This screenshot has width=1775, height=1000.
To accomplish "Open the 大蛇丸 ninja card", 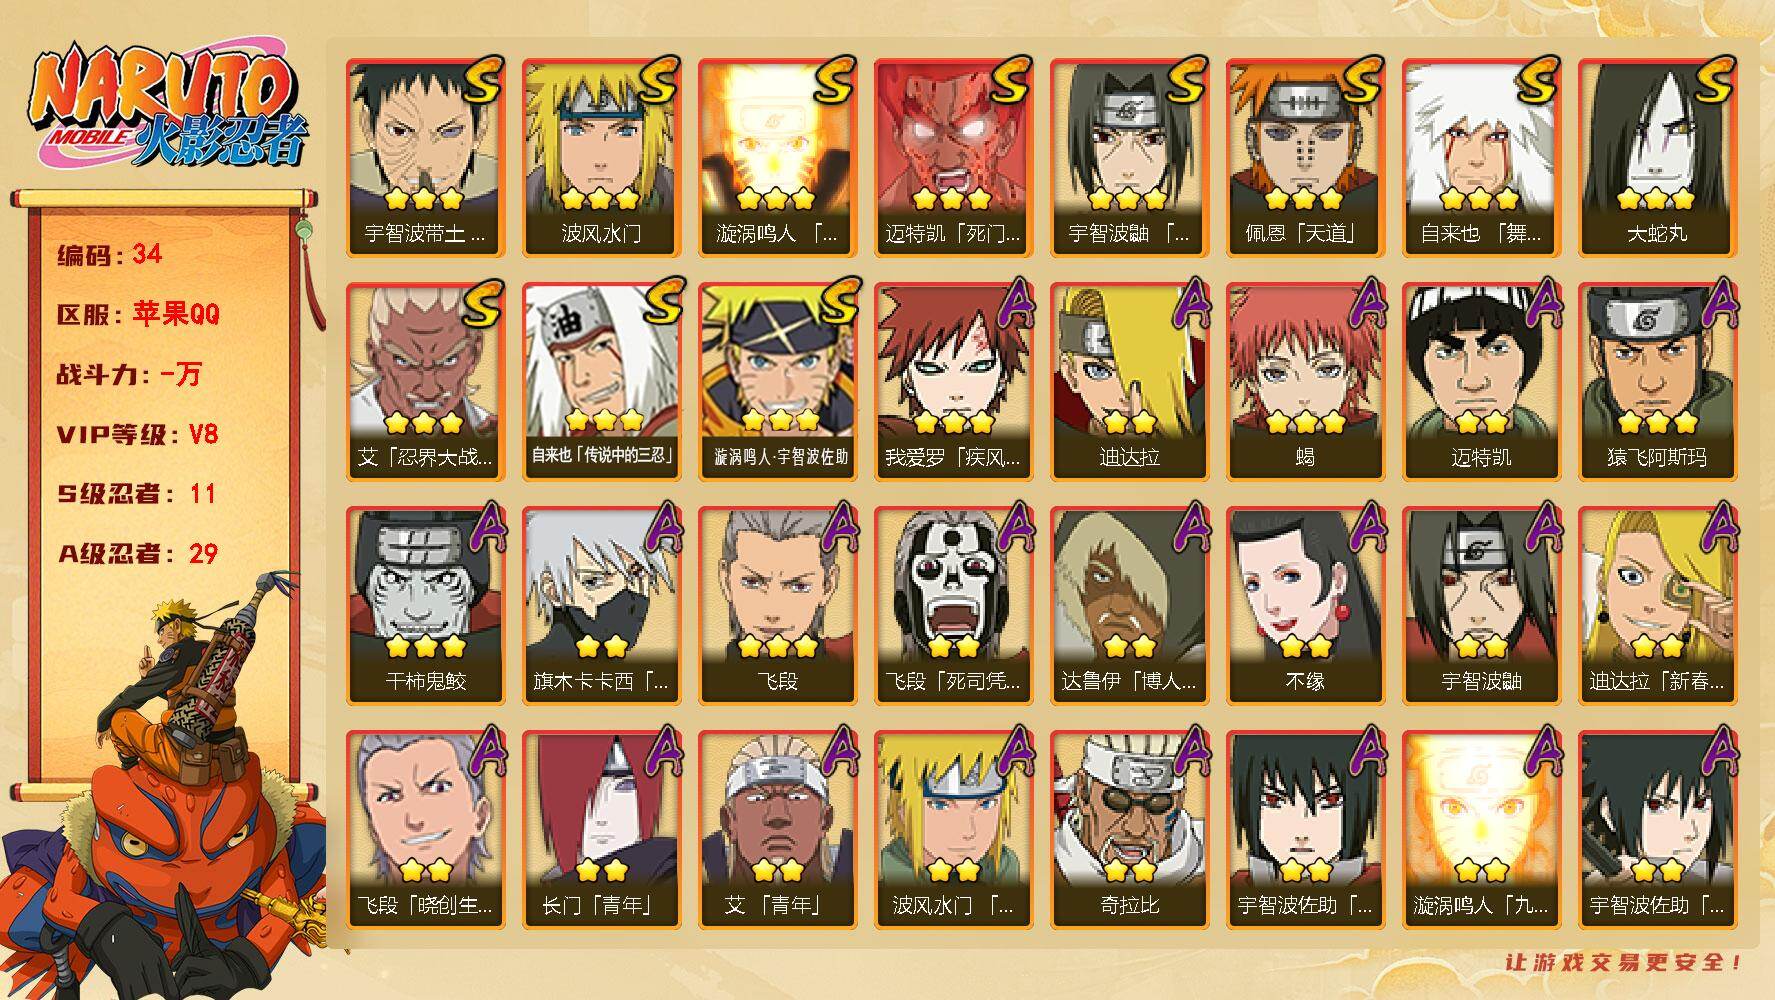I will pyautogui.click(x=1657, y=158).
